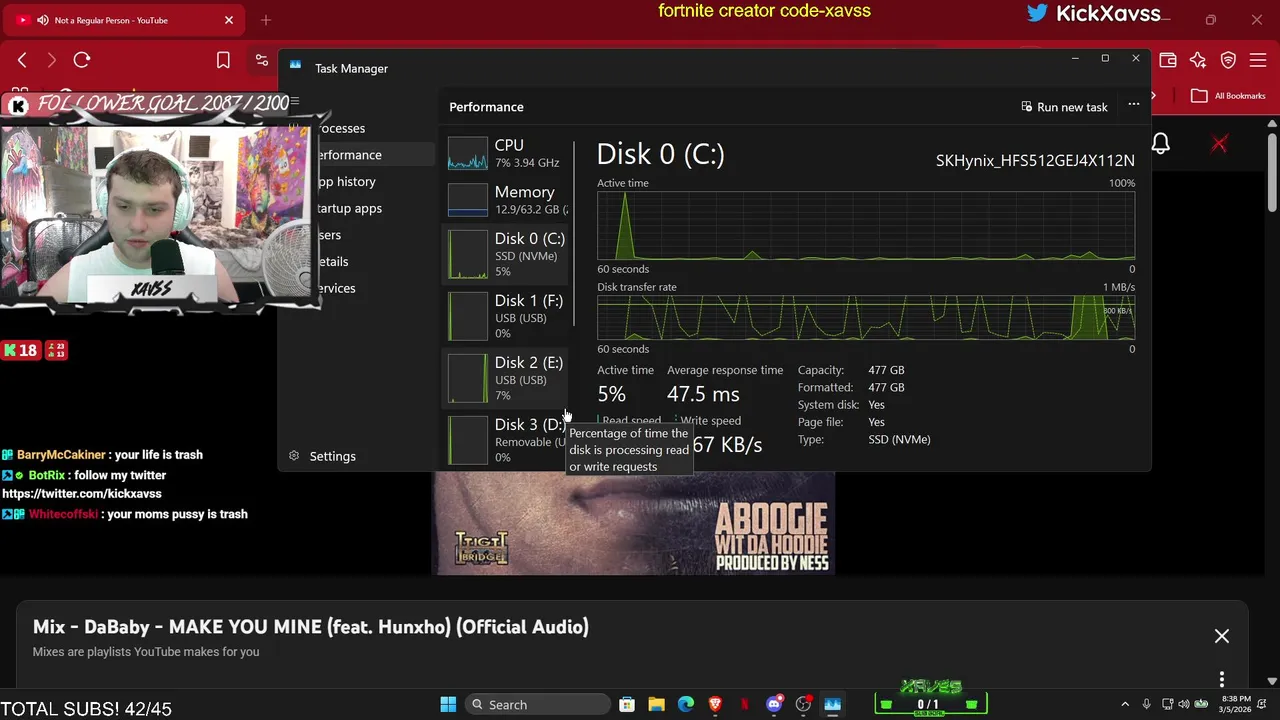Image resolution: width=1280 pixels, height=720 pixels.
Task: Click Task Manager Settings gear icon
Action: point(294,456)
